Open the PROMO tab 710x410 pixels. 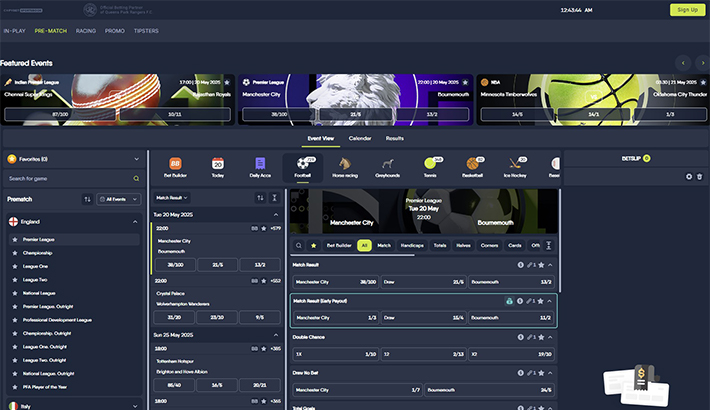point(115,31)
